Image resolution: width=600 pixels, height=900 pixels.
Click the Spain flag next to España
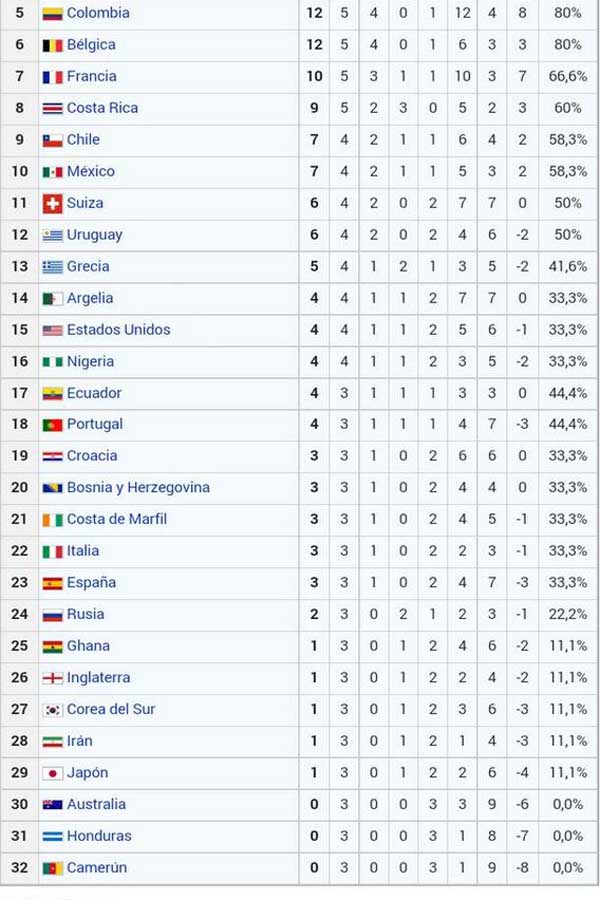pos(52,584)
